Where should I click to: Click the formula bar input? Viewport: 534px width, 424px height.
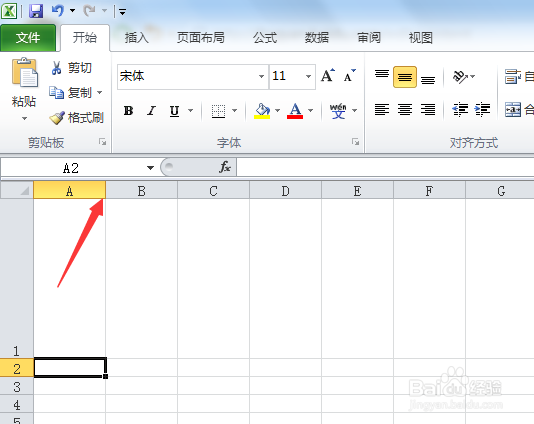pos(385,167)
